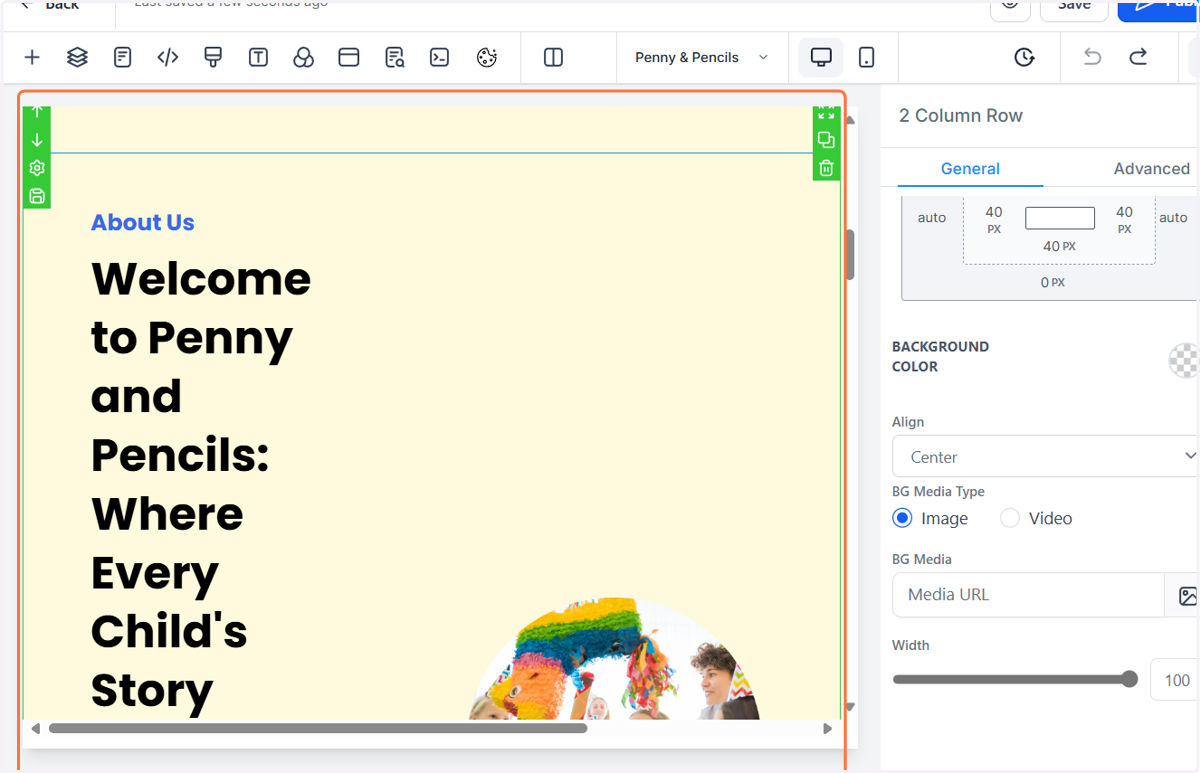Screen dimensions: 1200x773
Task: Delete the row with trash icon
Action: click(826, 168)
